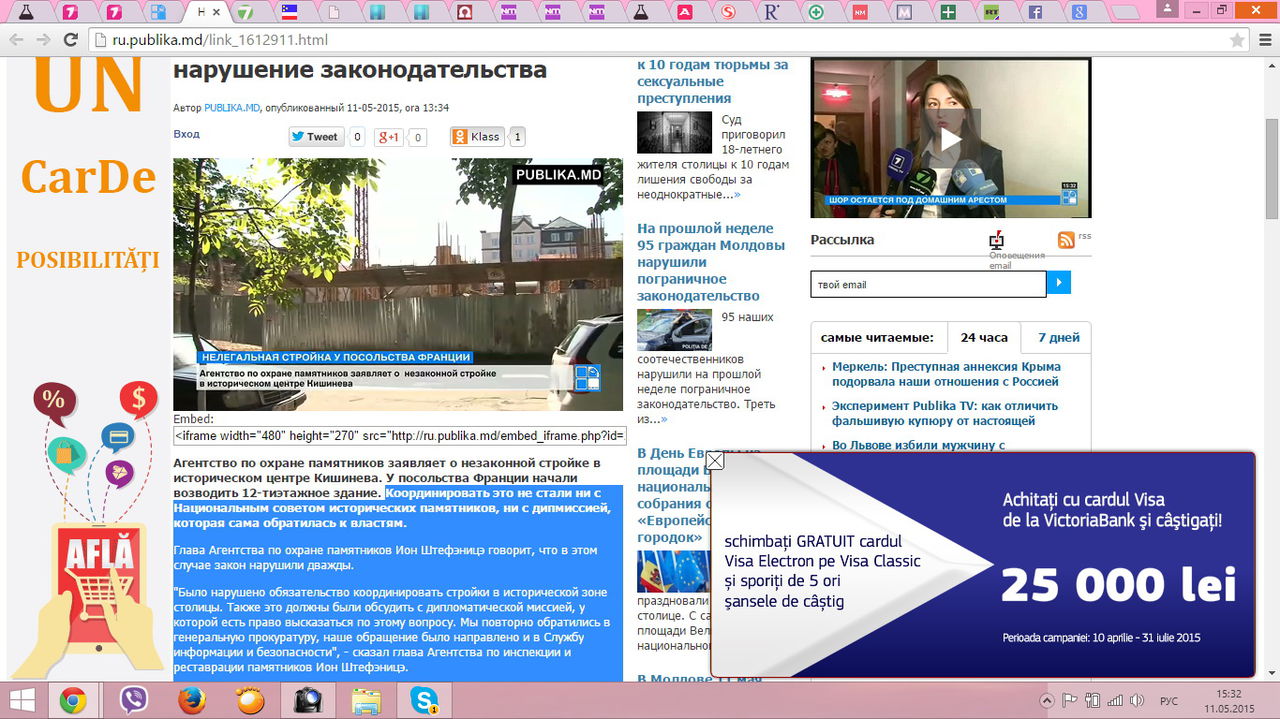Open Chrome from the taskbar

tap(72, 701)
